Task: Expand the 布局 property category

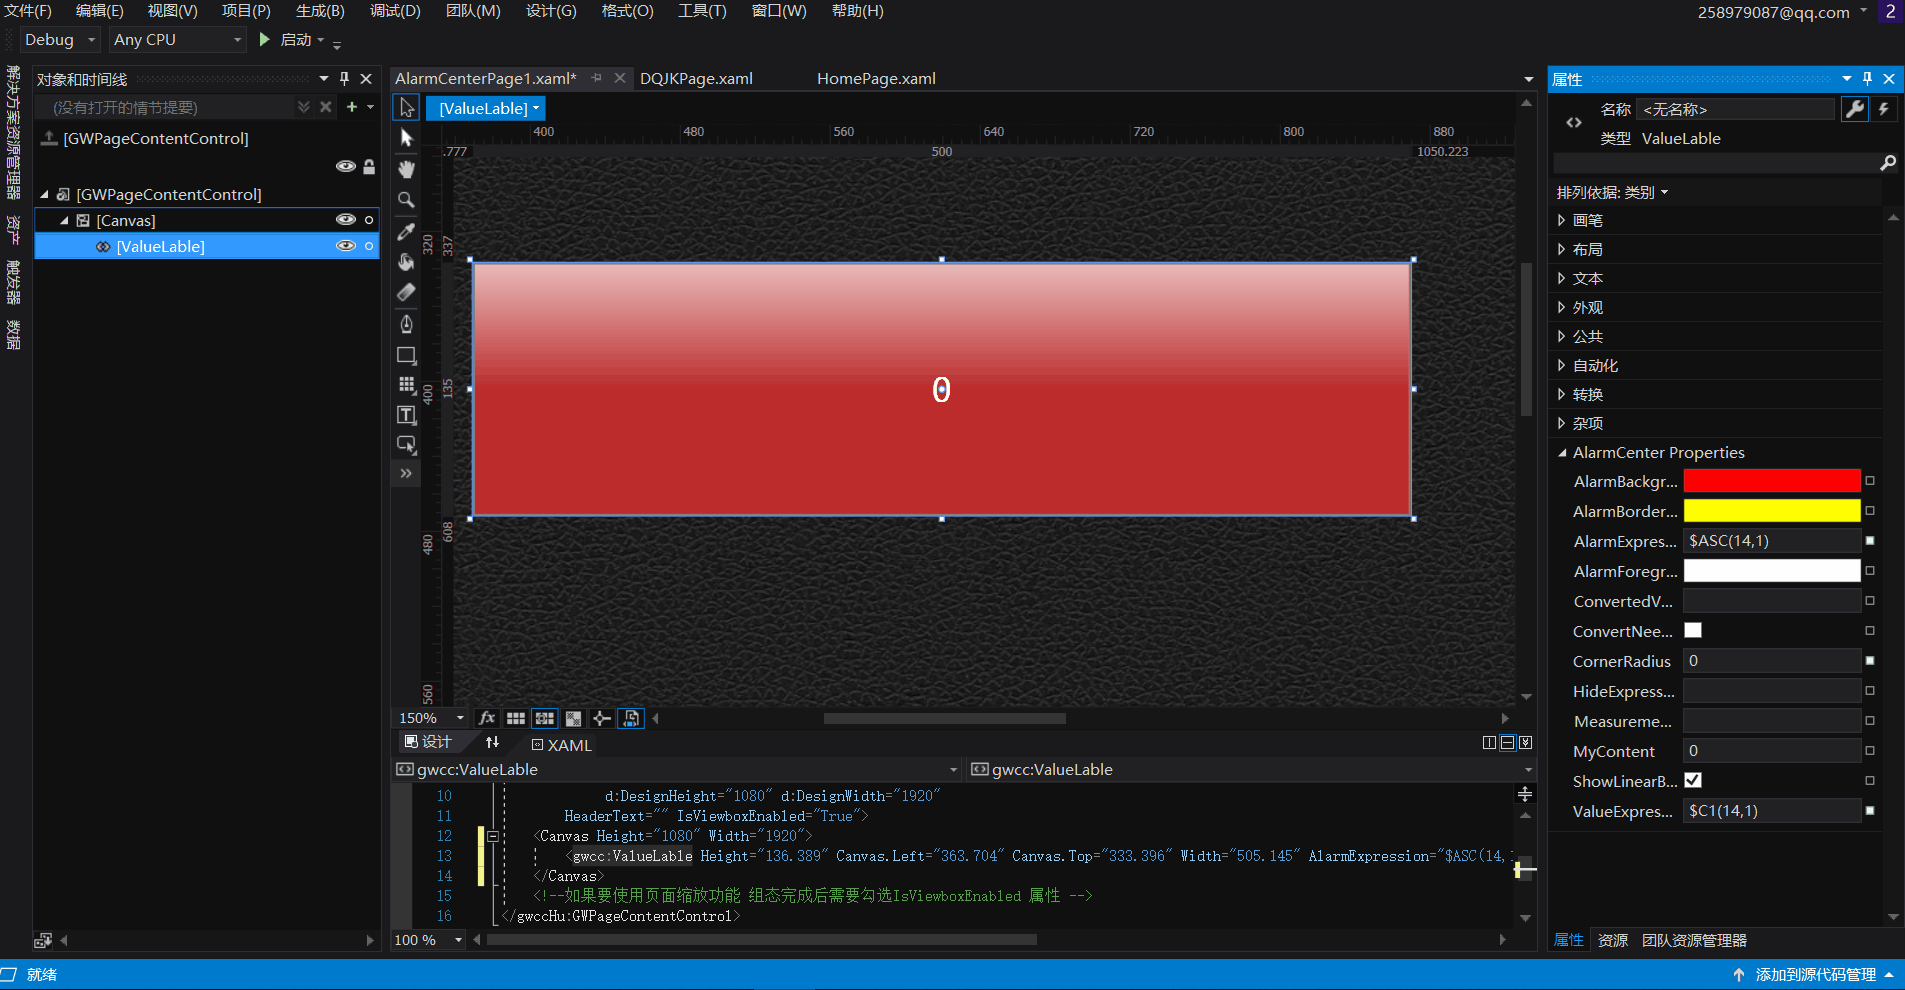Action: pos(1562,249)
